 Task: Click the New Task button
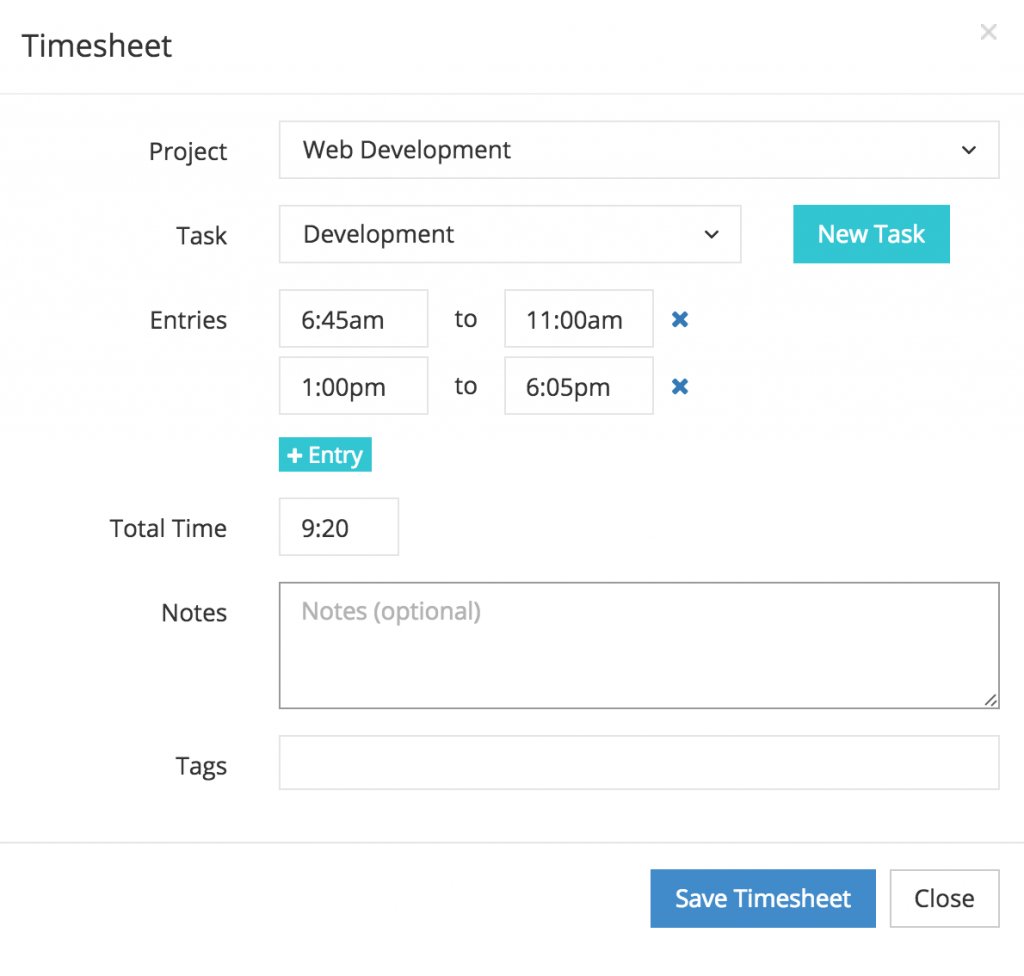(871, 234)
